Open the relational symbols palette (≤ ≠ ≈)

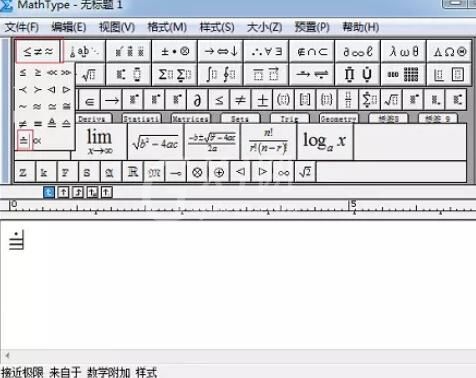[38, 51]
